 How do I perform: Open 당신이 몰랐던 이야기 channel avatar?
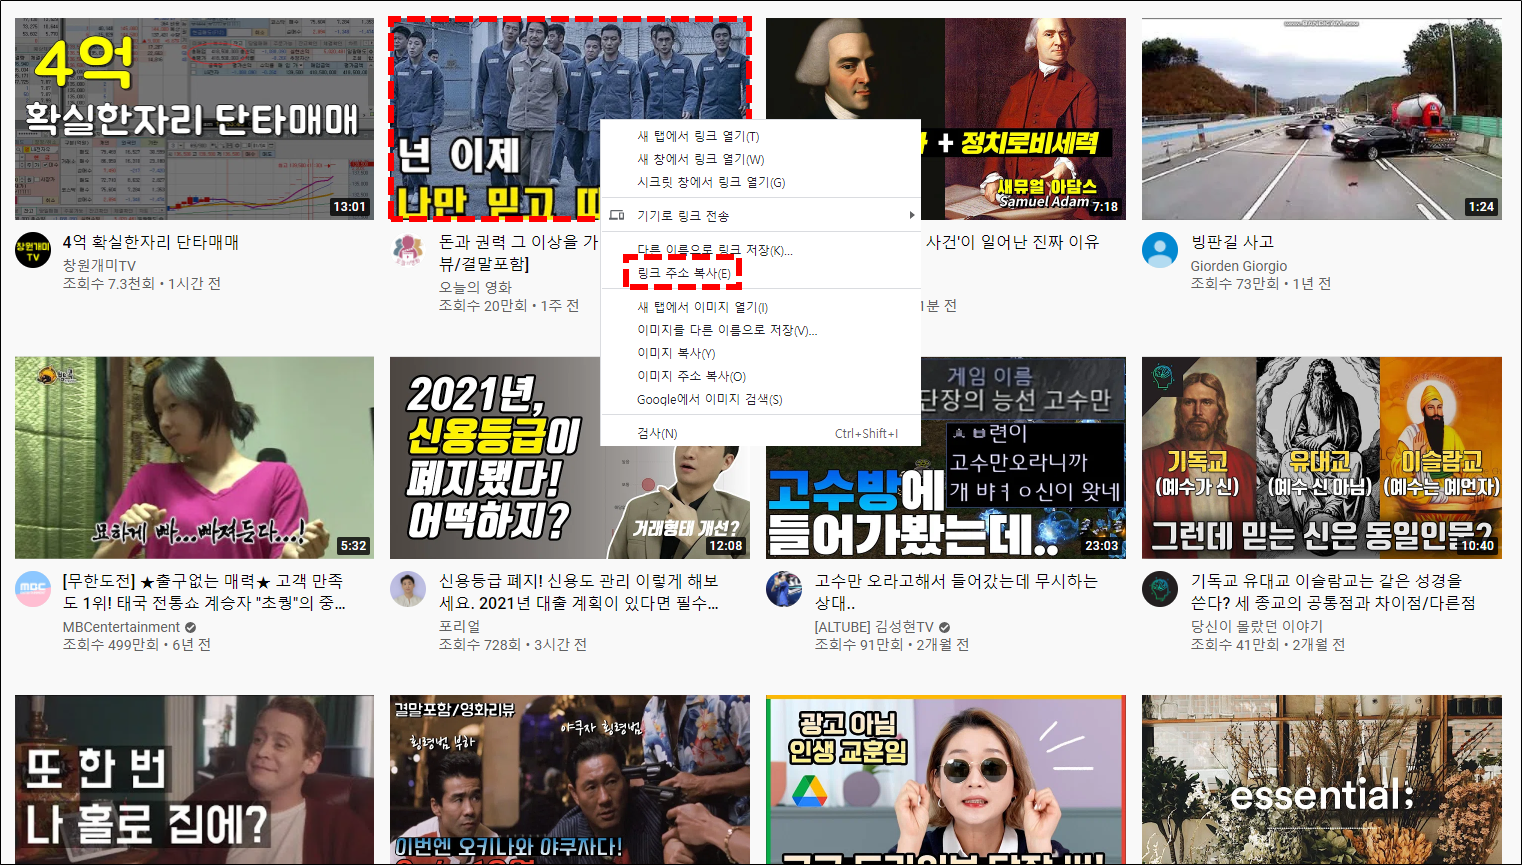click(x=1160, y=589)
